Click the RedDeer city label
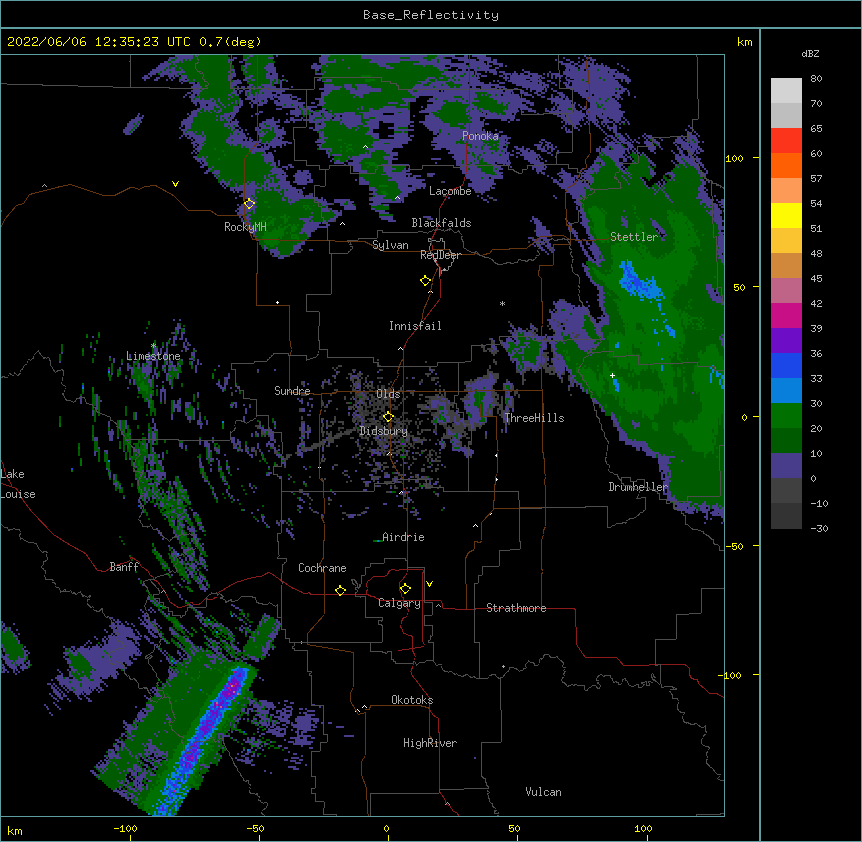Viewport: 862px width, 842px height. click(x=440, y=255)
